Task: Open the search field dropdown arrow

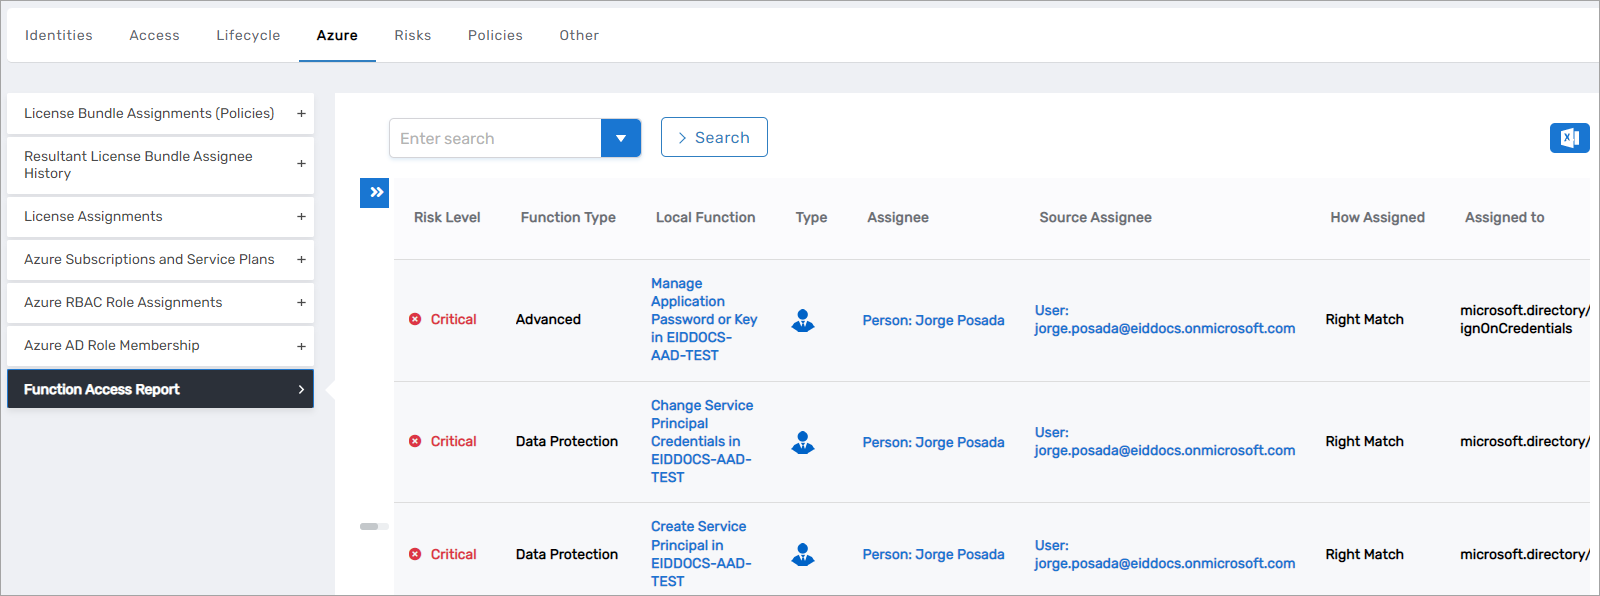Action: click(x=620, y=138)
